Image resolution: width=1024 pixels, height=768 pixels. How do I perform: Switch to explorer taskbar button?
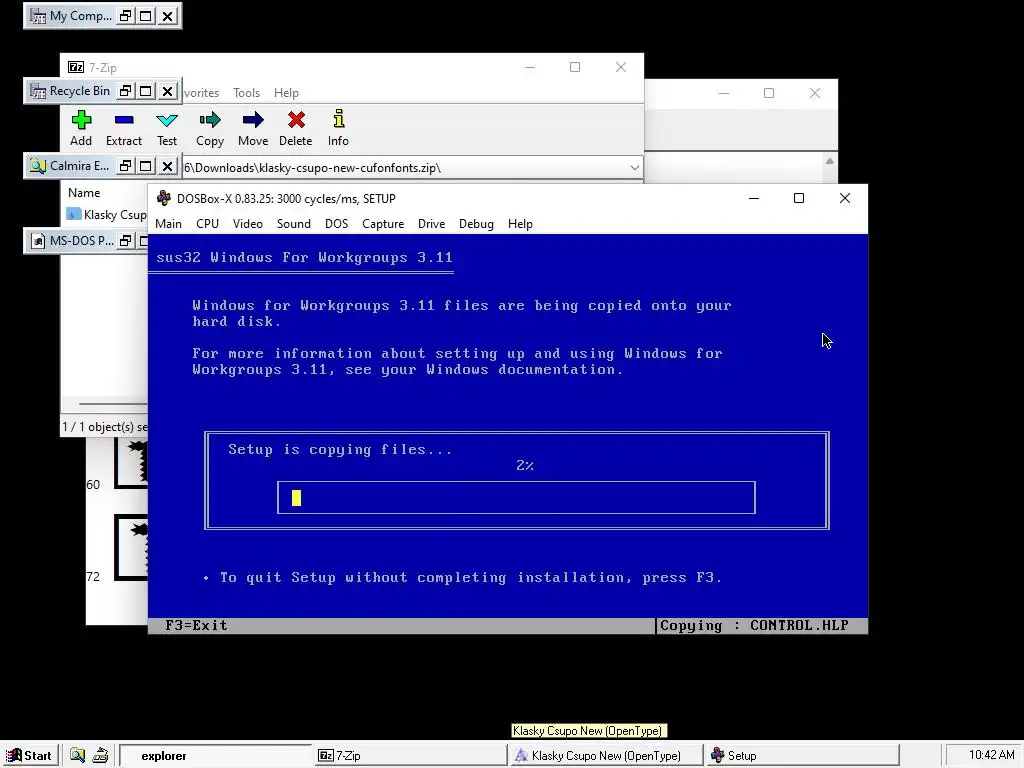point(216,756)
